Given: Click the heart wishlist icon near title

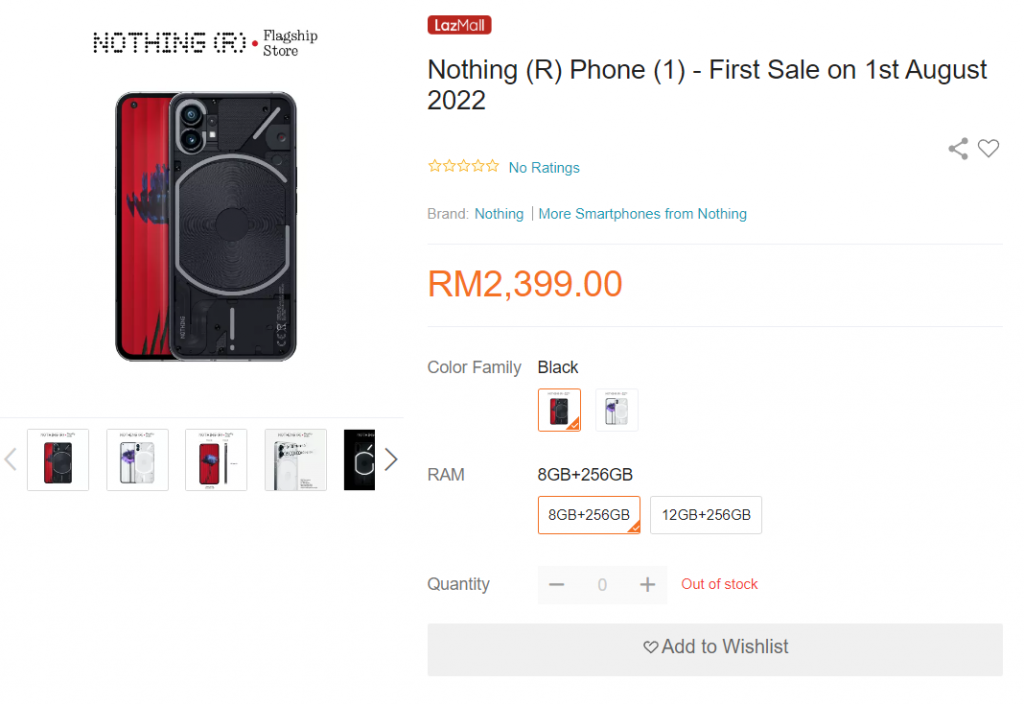Looking at the screenshot, I should [988, 149].
